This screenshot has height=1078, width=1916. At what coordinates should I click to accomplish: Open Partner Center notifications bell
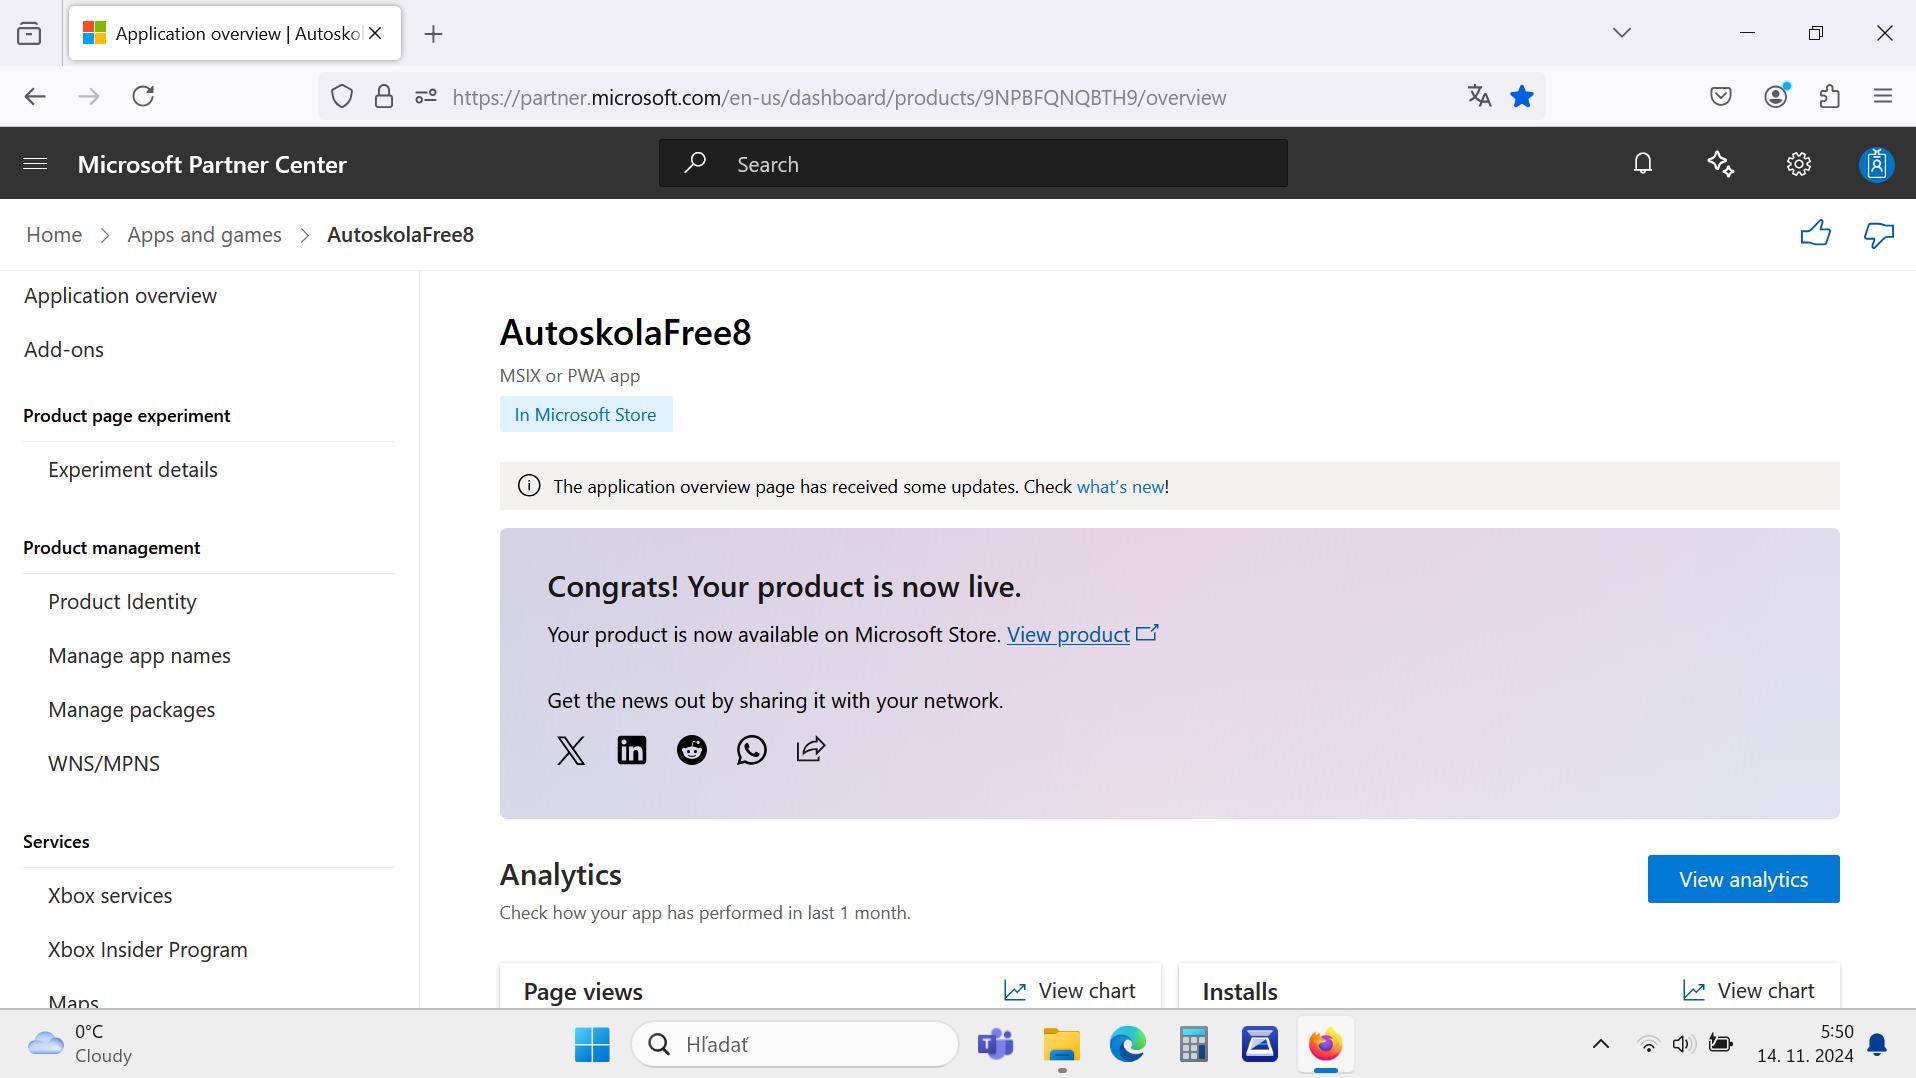pos(1642,164)
